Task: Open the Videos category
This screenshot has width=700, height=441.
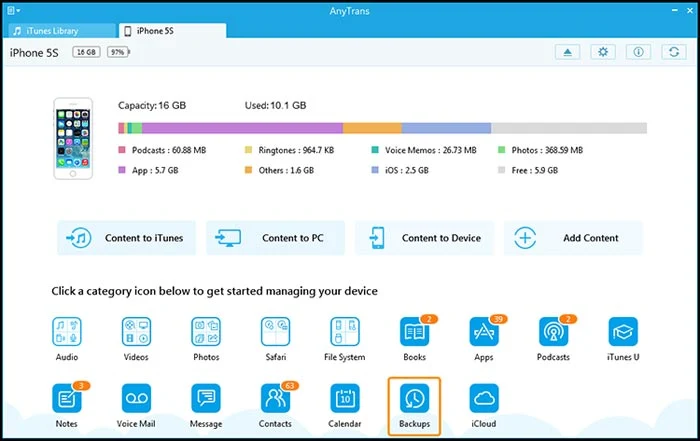Action: click(x=136, y=332)
